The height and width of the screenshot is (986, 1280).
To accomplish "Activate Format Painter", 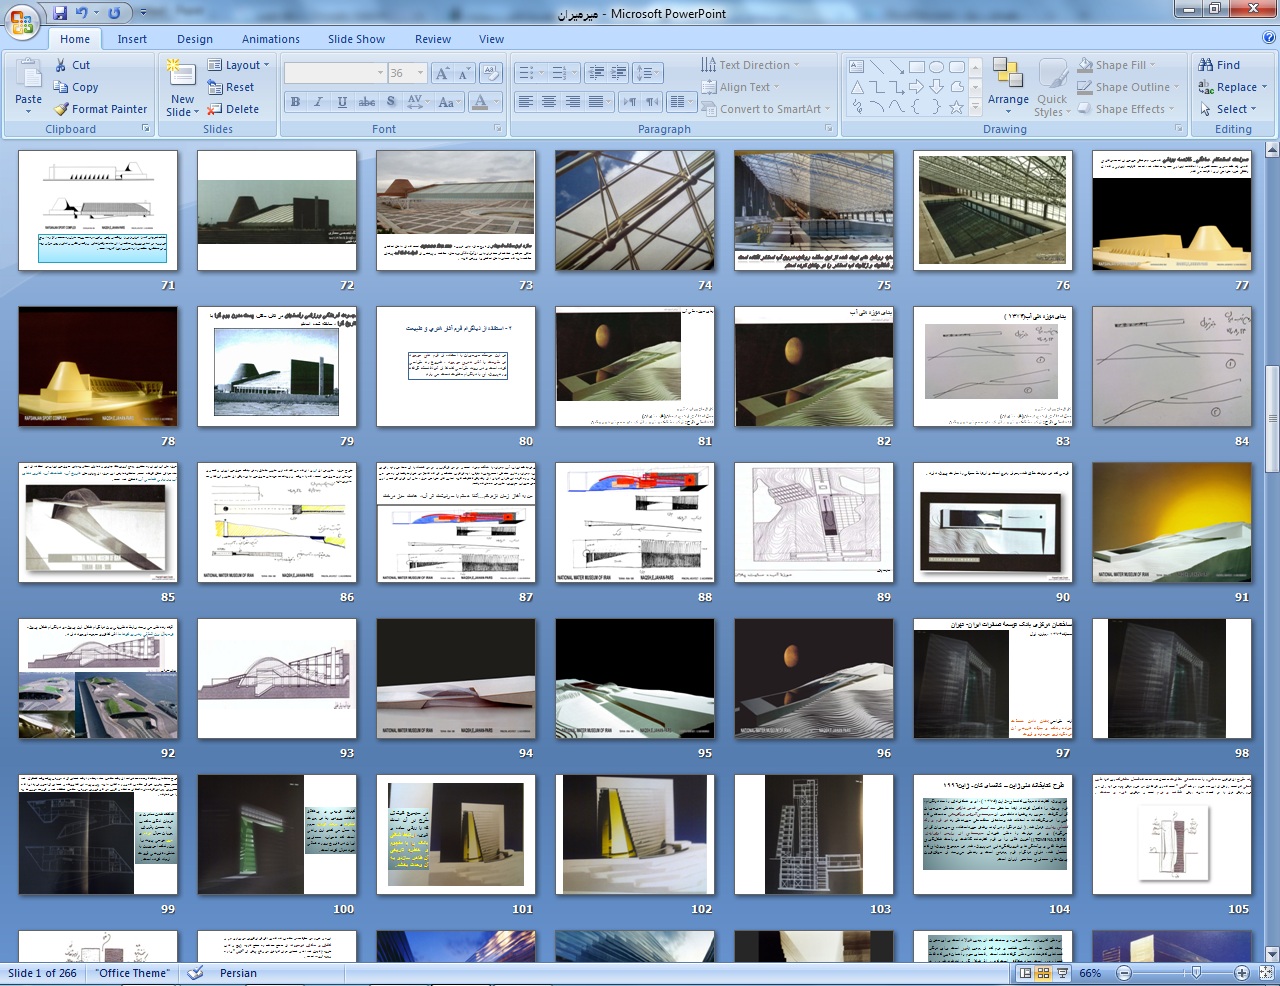I will pos(100,109).
